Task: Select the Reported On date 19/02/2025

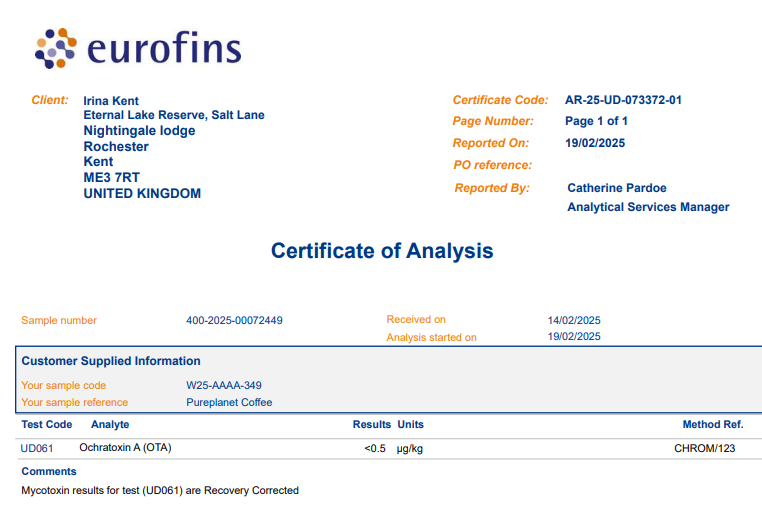Action: pyautogui.click(x=595, y=143)
